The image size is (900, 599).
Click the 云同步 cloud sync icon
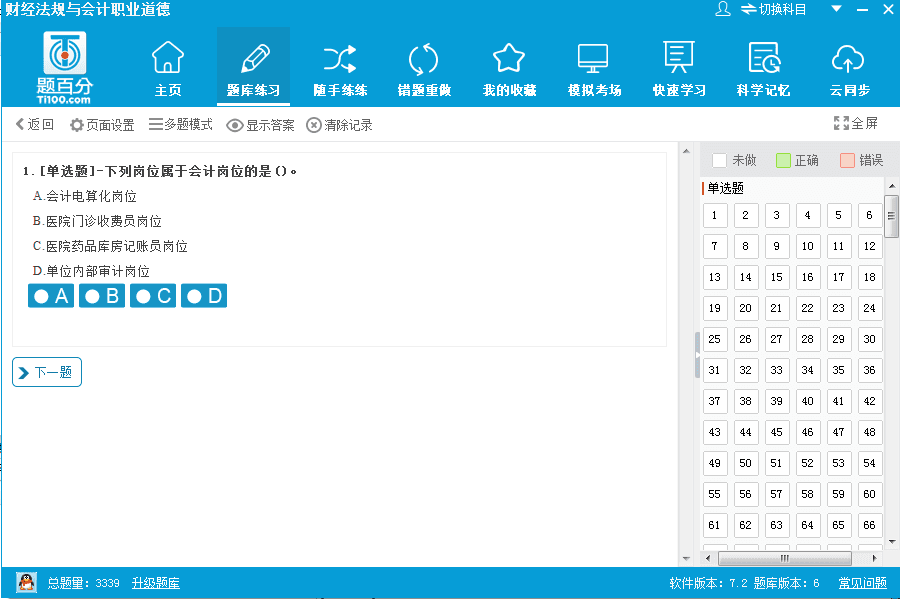point(848,66)
